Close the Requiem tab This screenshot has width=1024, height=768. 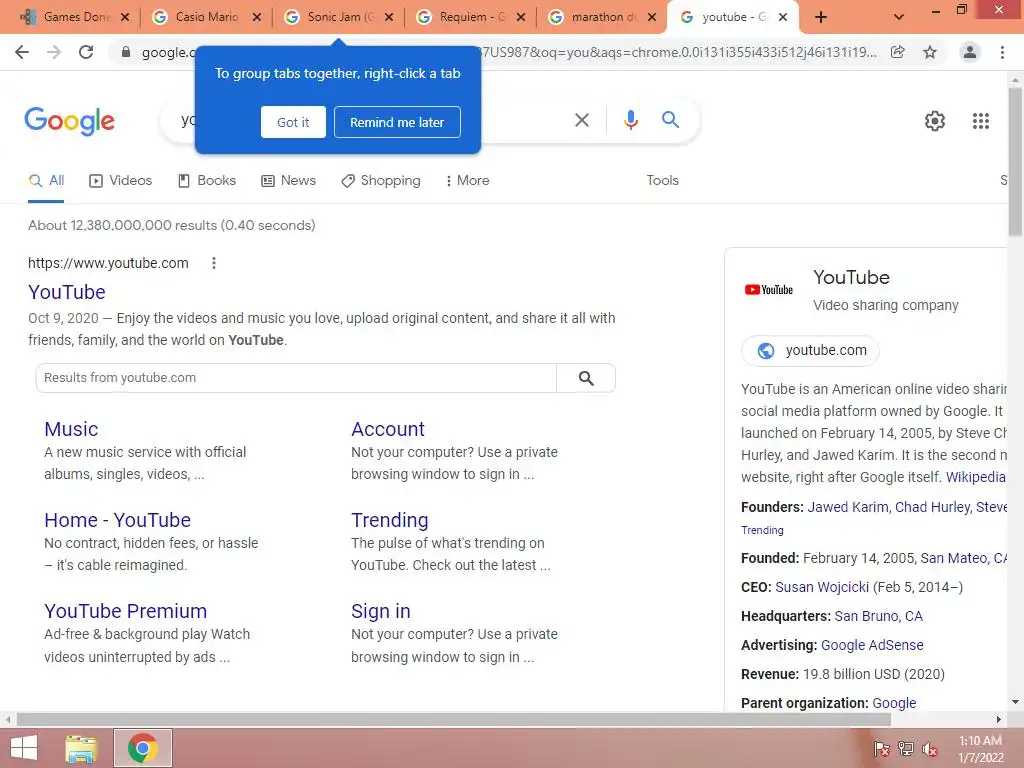[520, 17]
